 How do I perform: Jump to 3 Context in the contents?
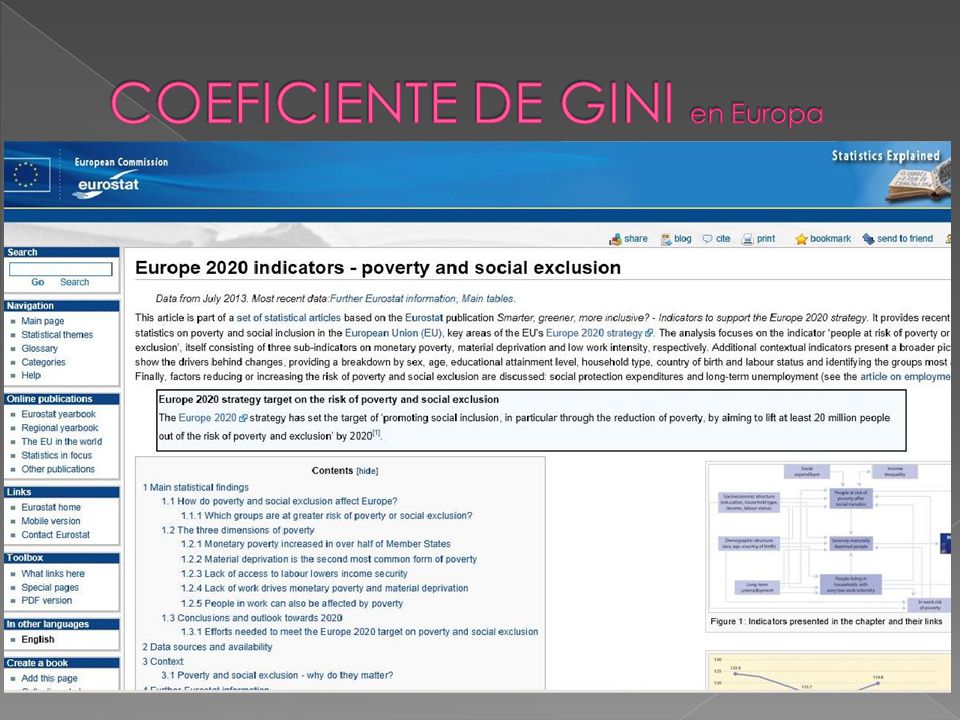(163, 662)
